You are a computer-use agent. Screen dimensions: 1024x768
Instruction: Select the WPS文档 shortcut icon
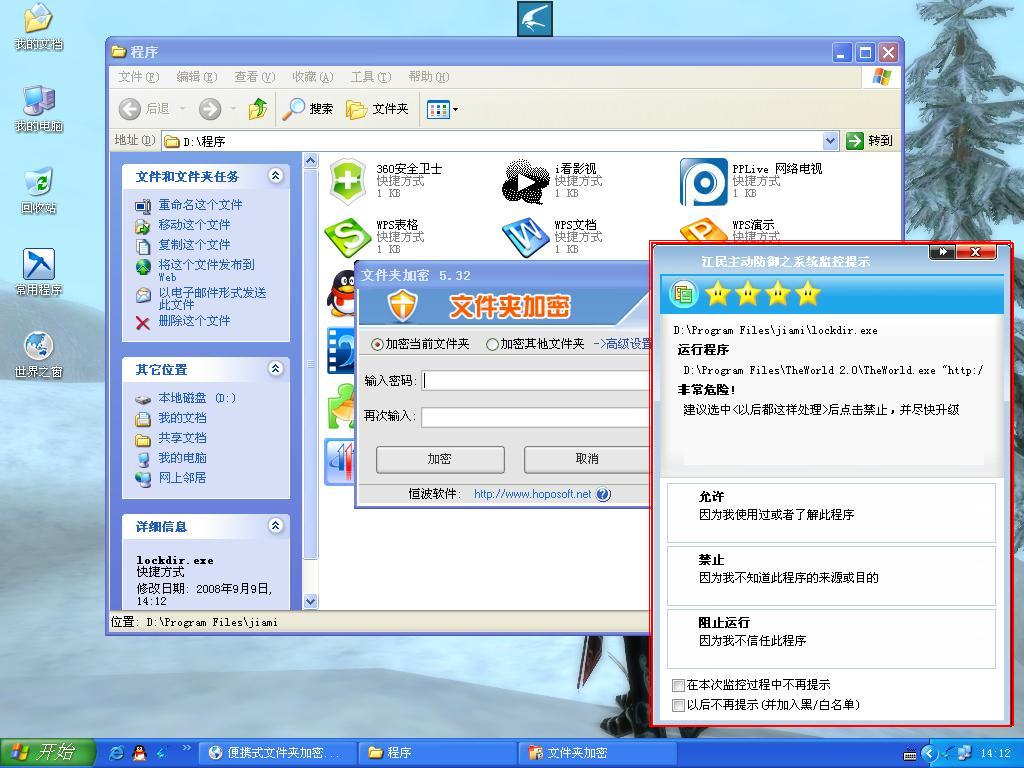(x=525, y=237)
